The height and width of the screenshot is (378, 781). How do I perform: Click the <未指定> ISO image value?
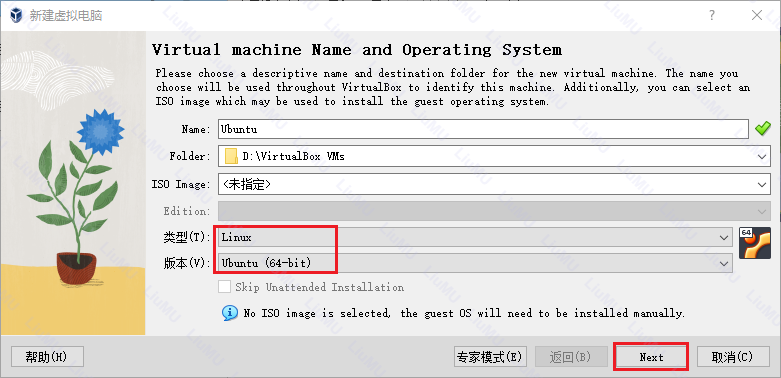[x=247, y=184]
